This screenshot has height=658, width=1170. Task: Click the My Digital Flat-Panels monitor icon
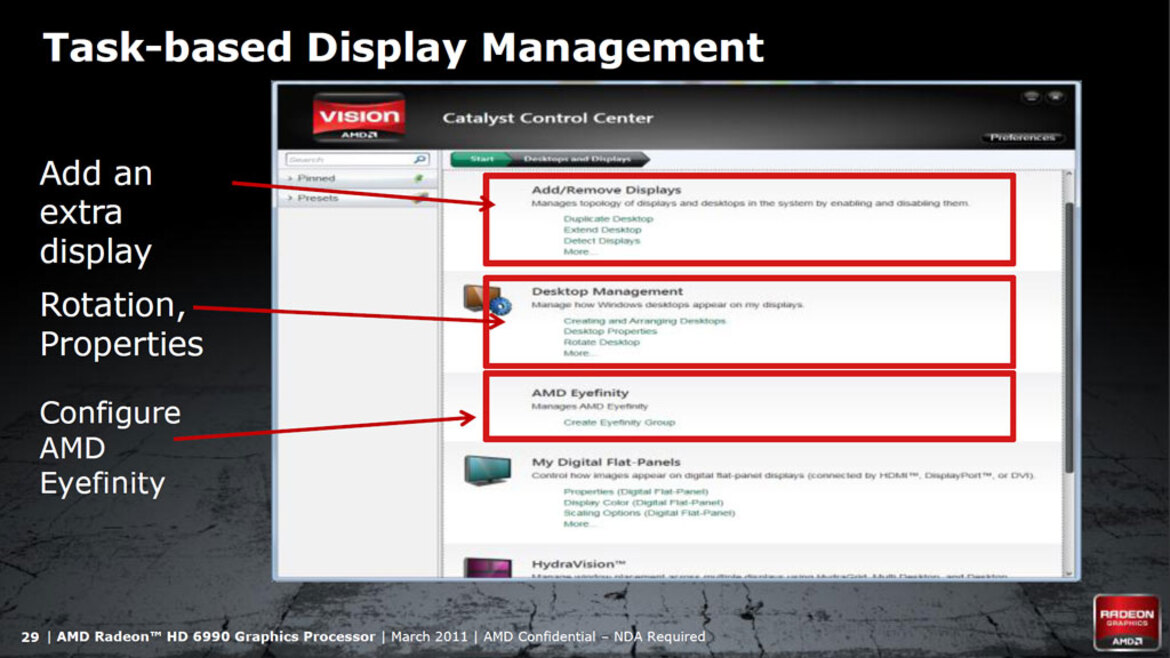(487, 471)
